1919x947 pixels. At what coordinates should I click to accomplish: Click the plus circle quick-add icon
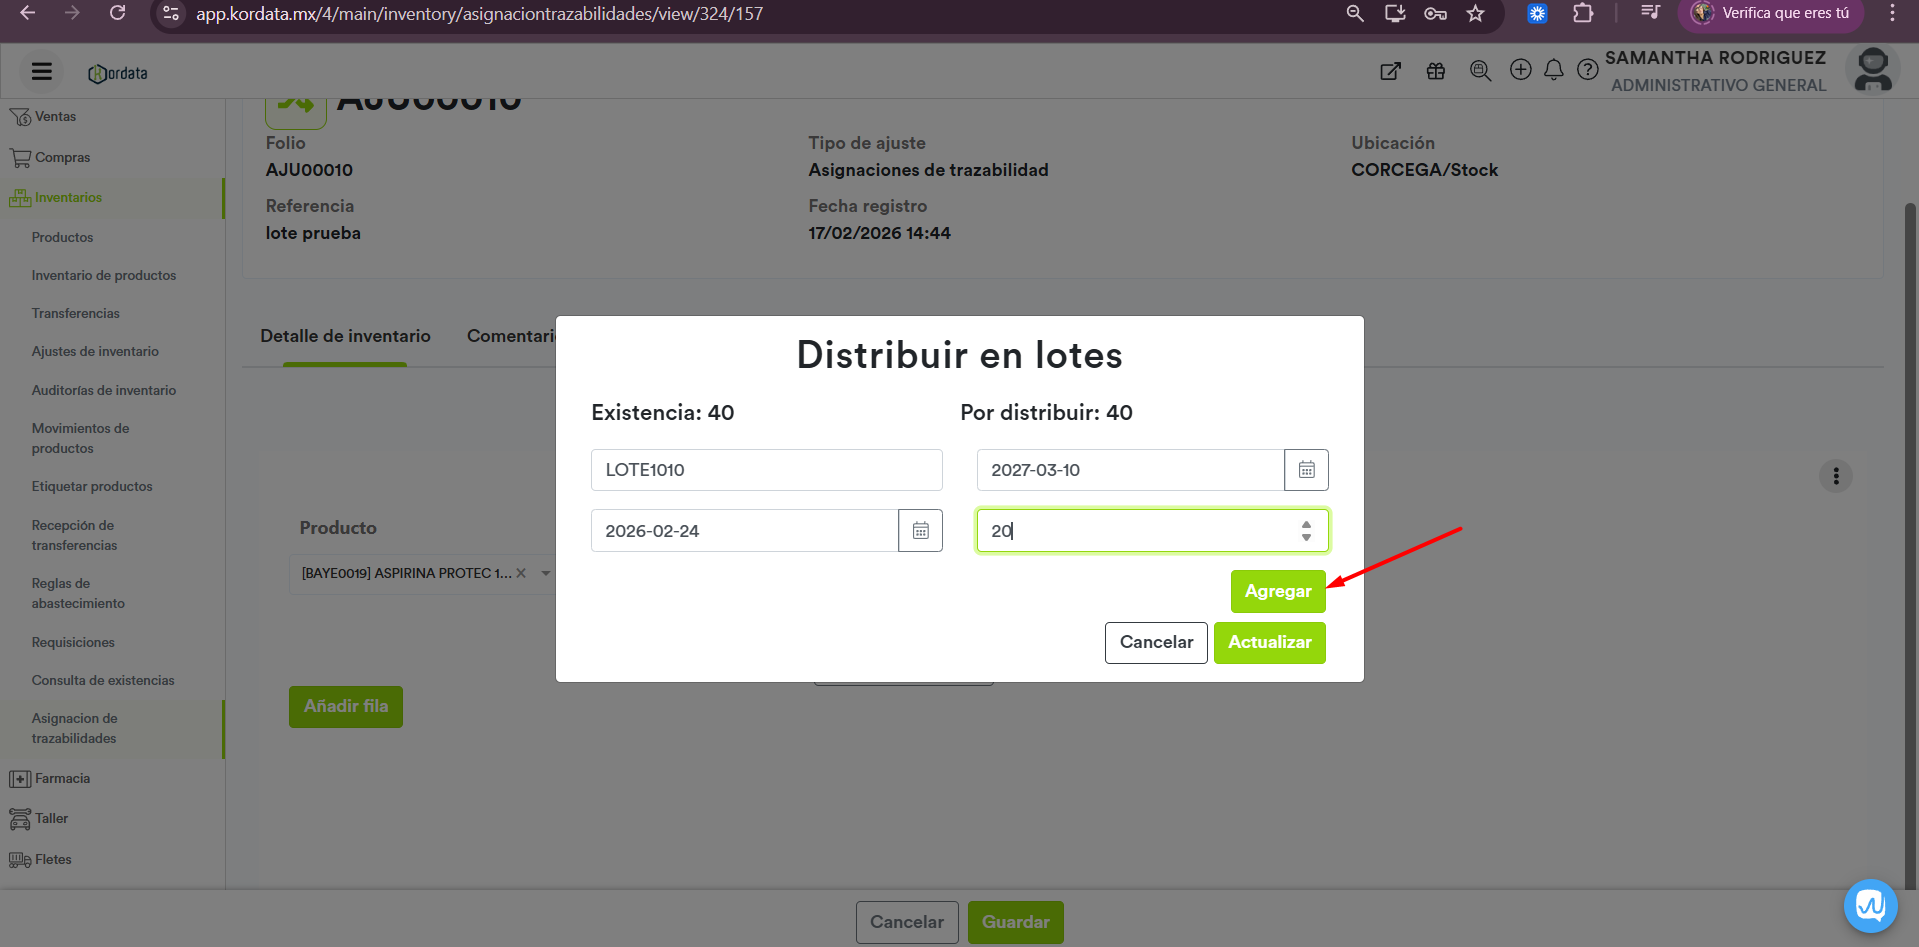(x=1520, y=70)
